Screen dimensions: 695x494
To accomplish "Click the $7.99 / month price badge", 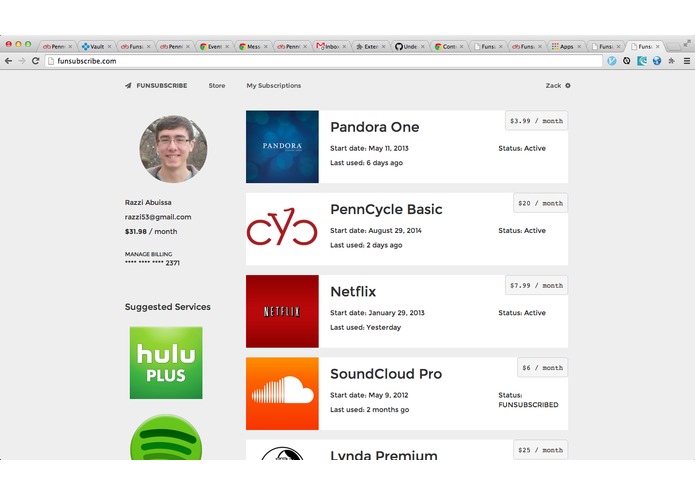I will point(536,285).
